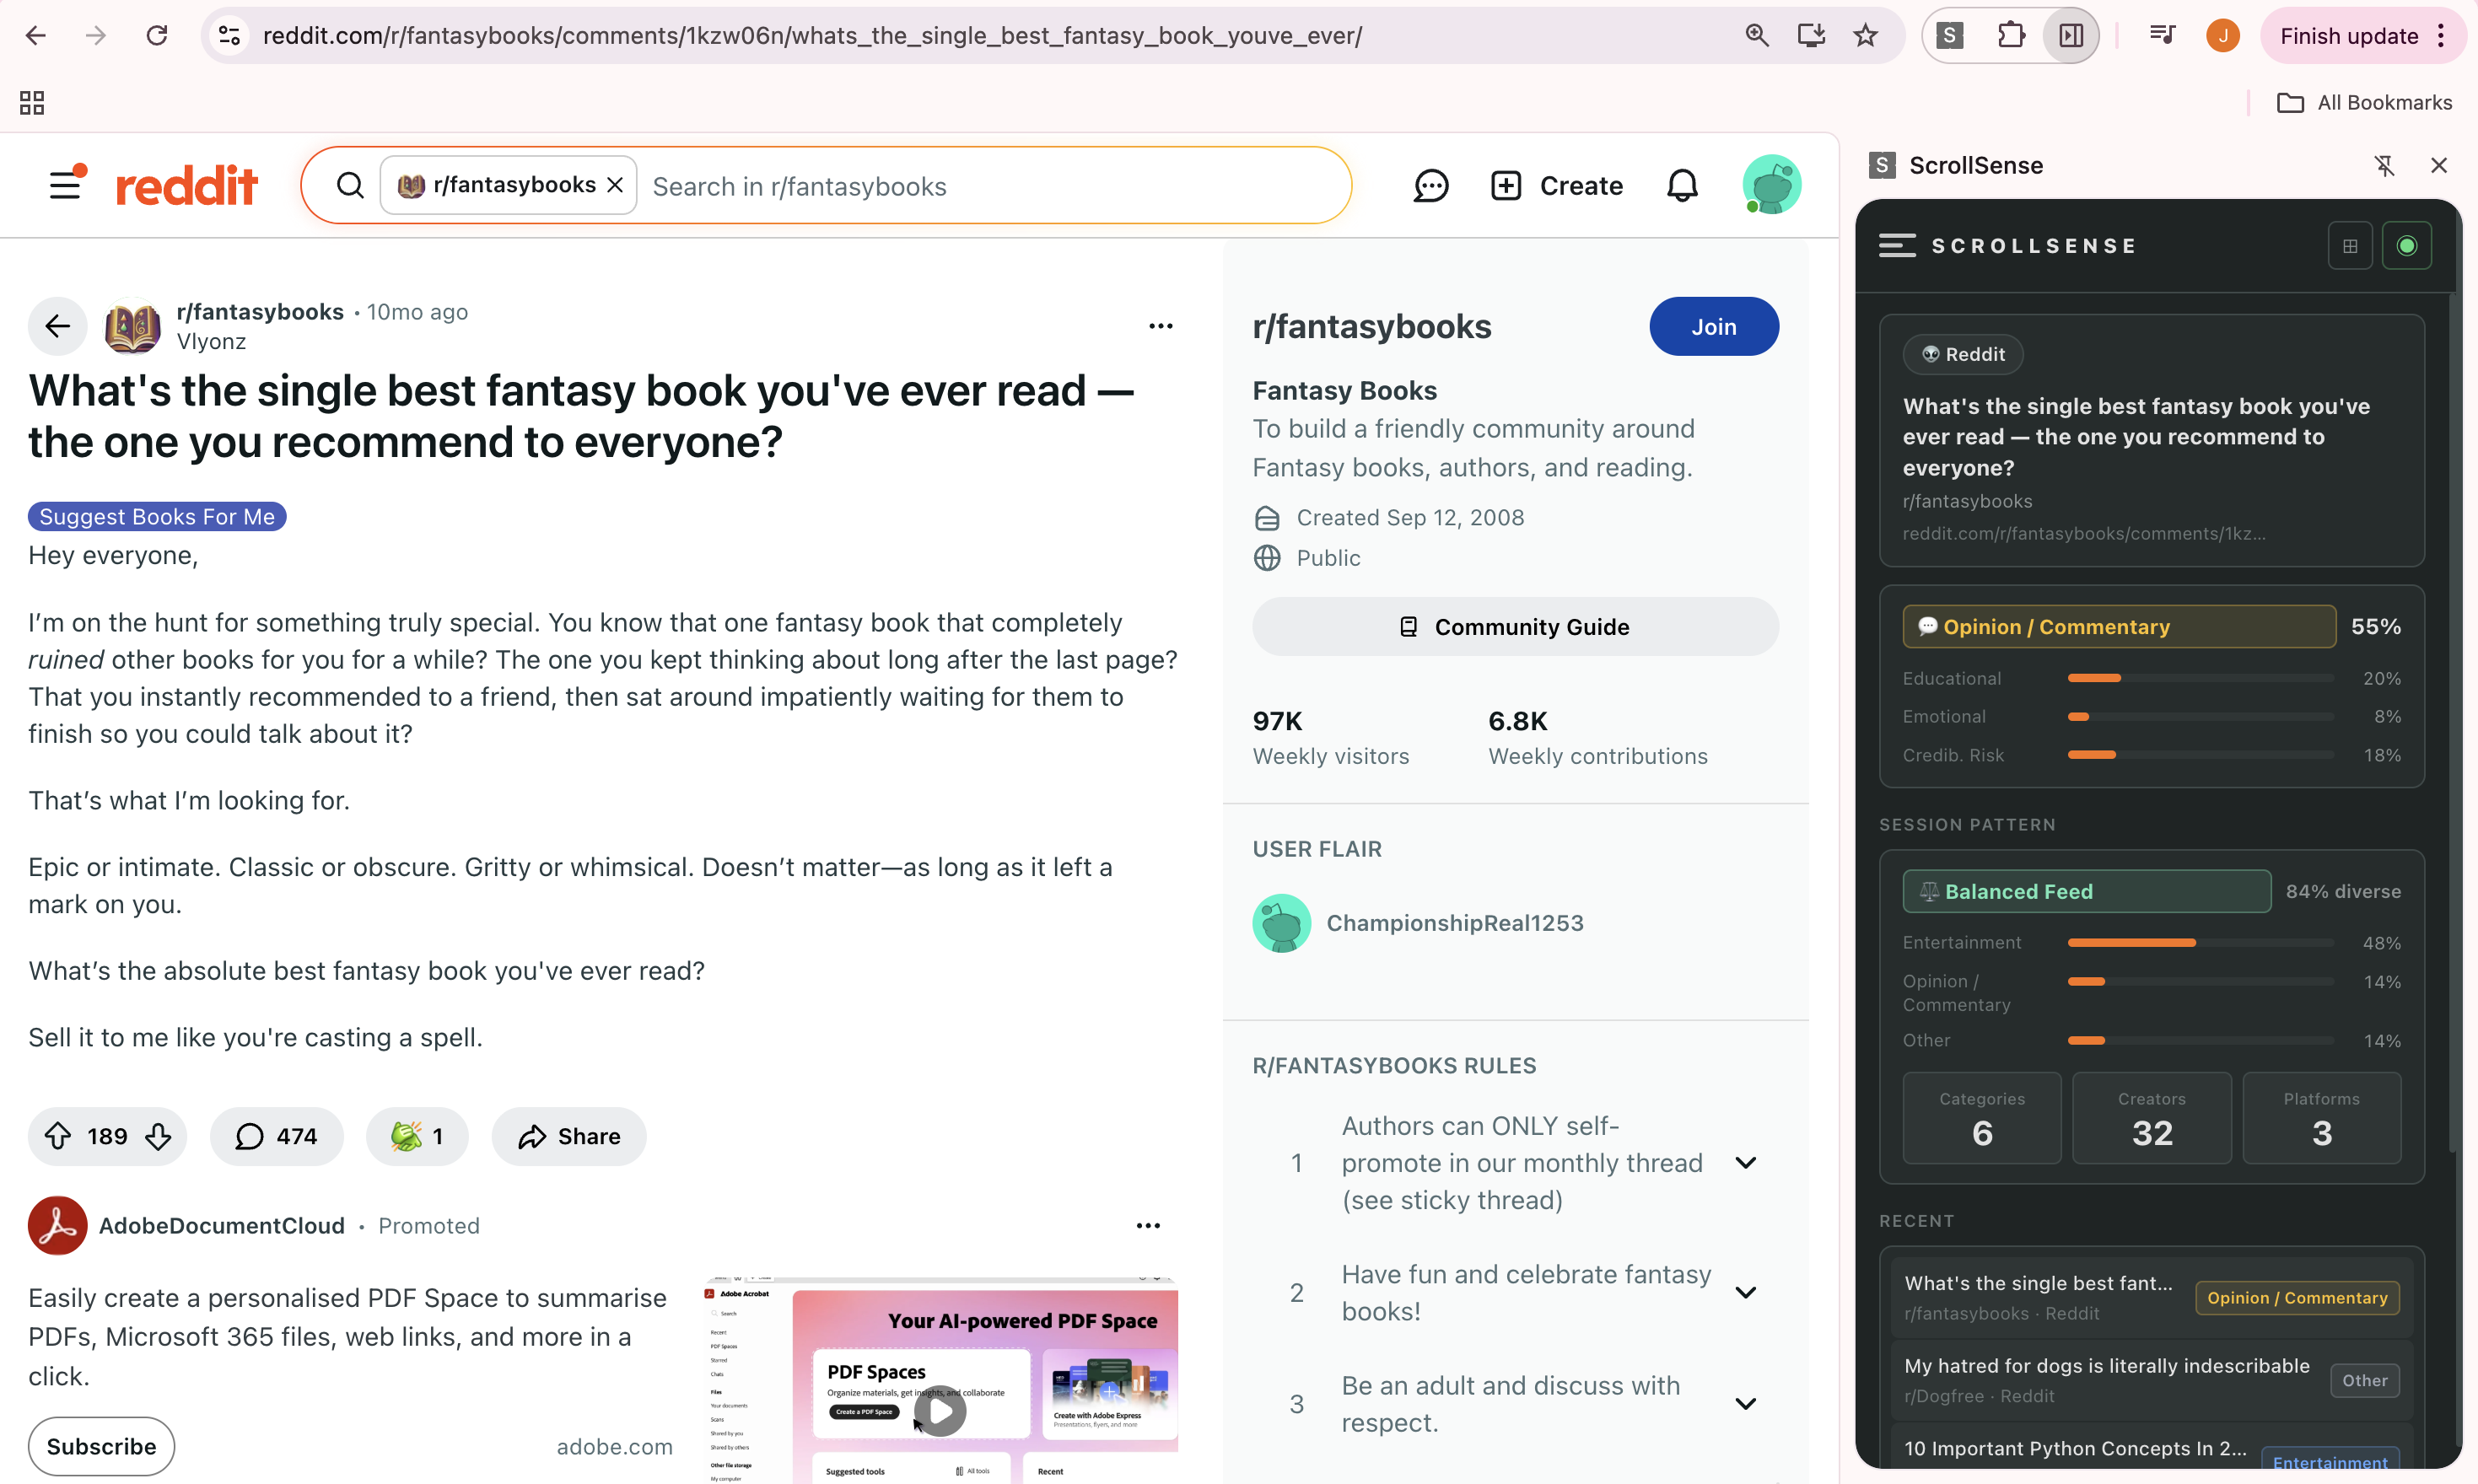Toggle browser side panel button
Screen dimensions: 2478x1484
click(x=2071, y=36)
